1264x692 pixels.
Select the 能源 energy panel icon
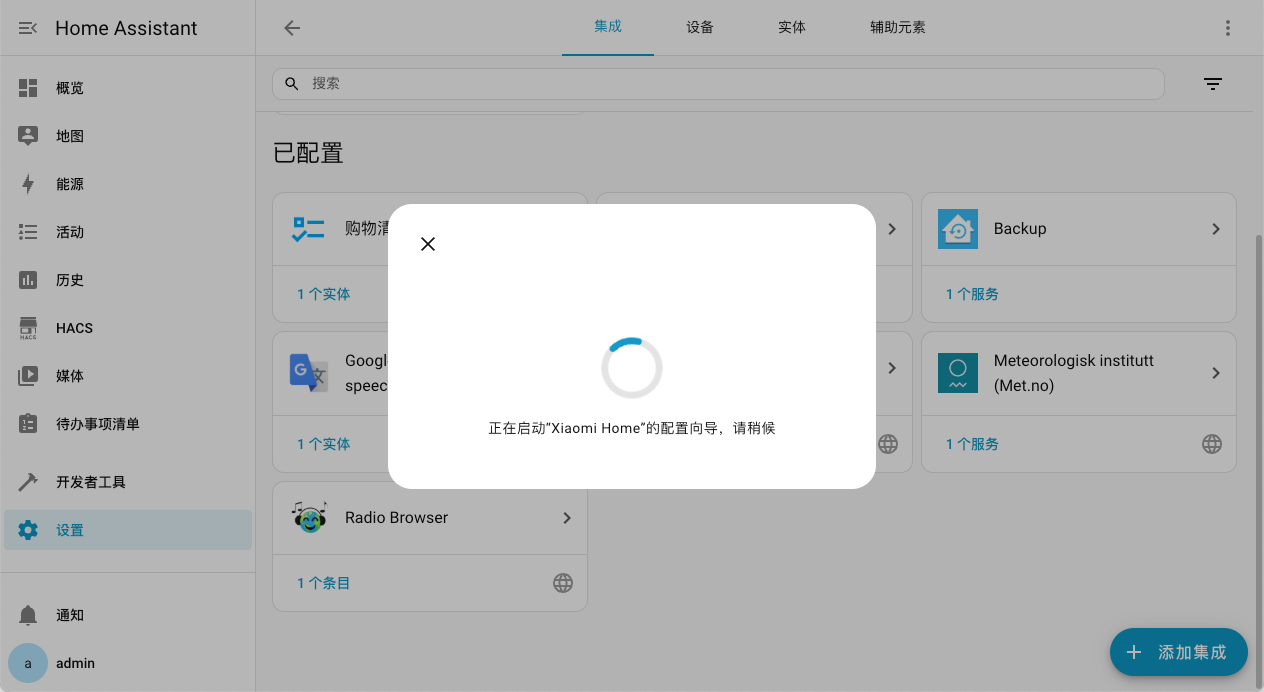[27, 184]
